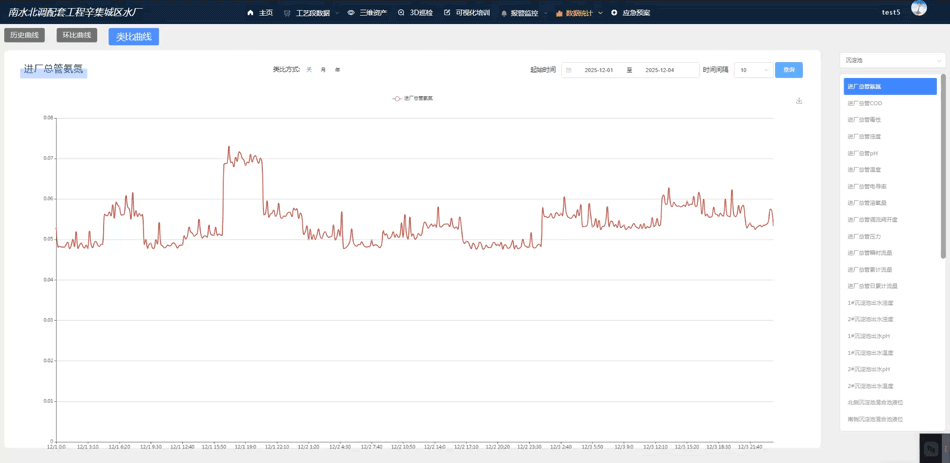Expand the 数据统计 menu

579,13
